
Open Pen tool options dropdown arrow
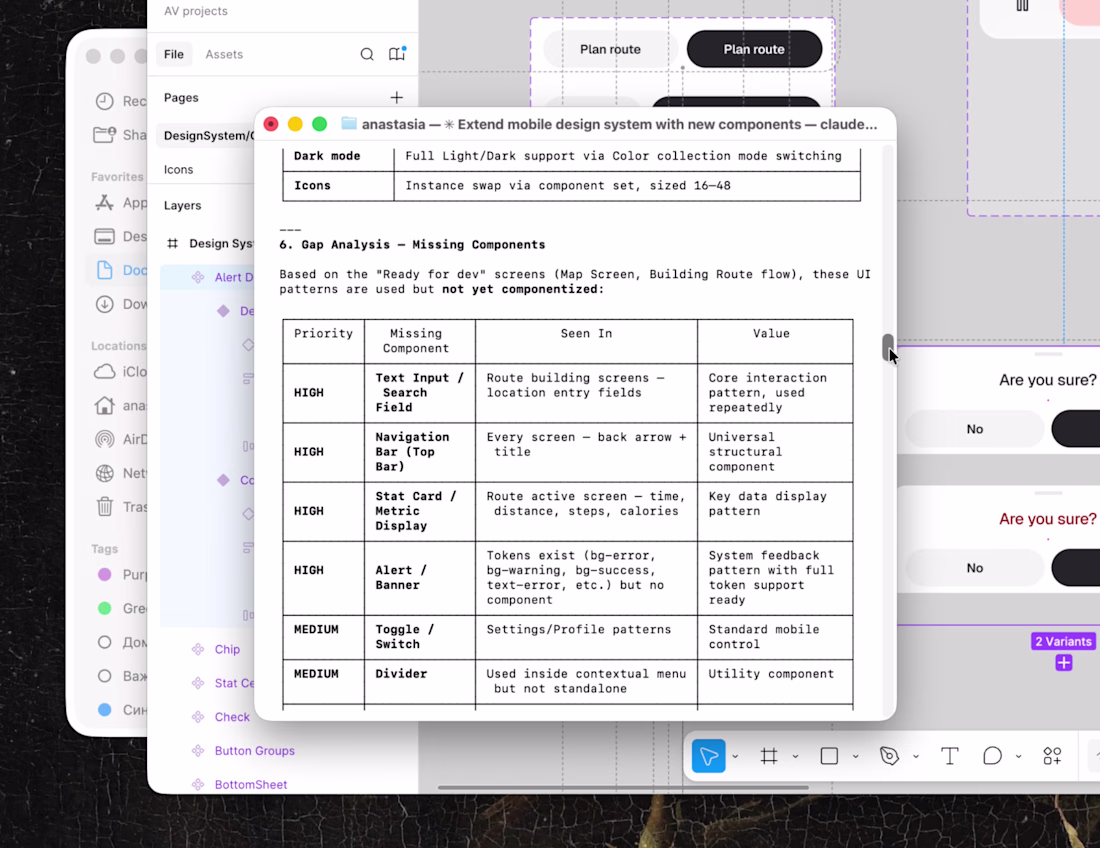(x=916, y=757)
